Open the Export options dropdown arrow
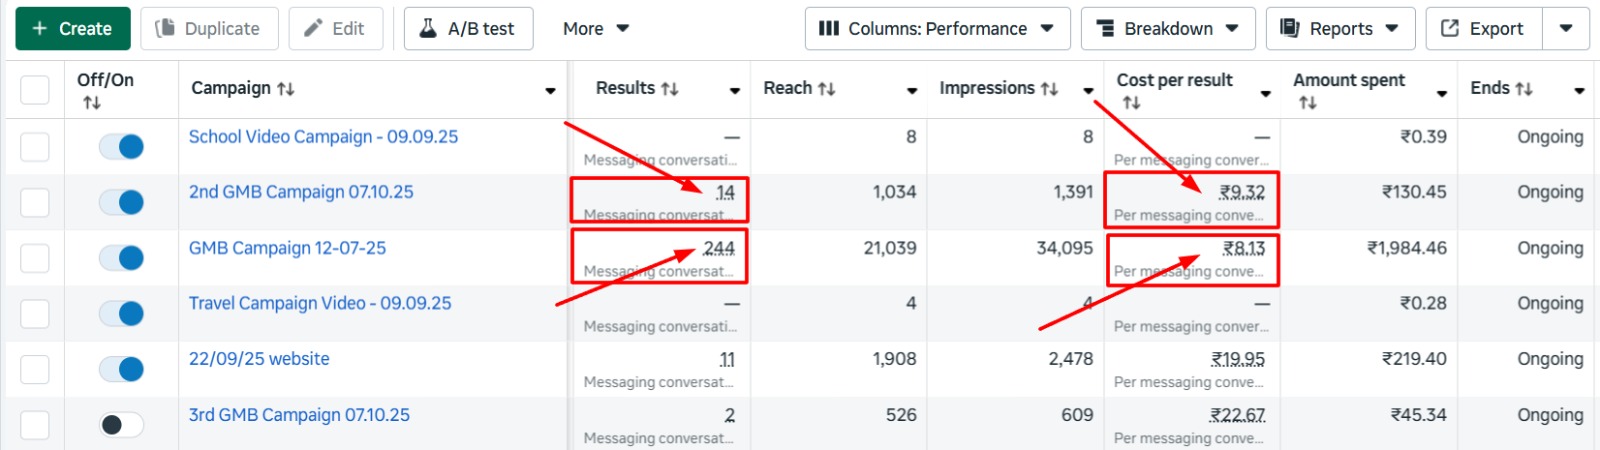Viewport: 1600px width, 450px height. [x=1566, y=29]
